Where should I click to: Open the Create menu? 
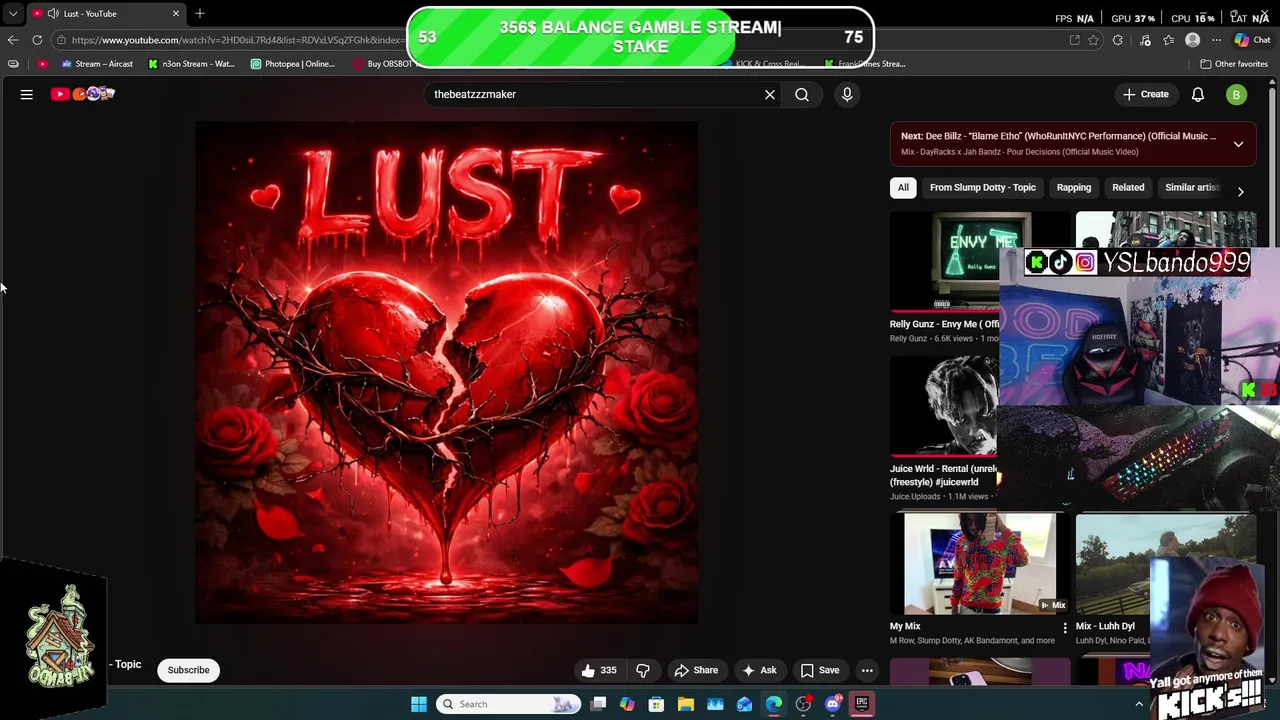[x=1145, y=94]
